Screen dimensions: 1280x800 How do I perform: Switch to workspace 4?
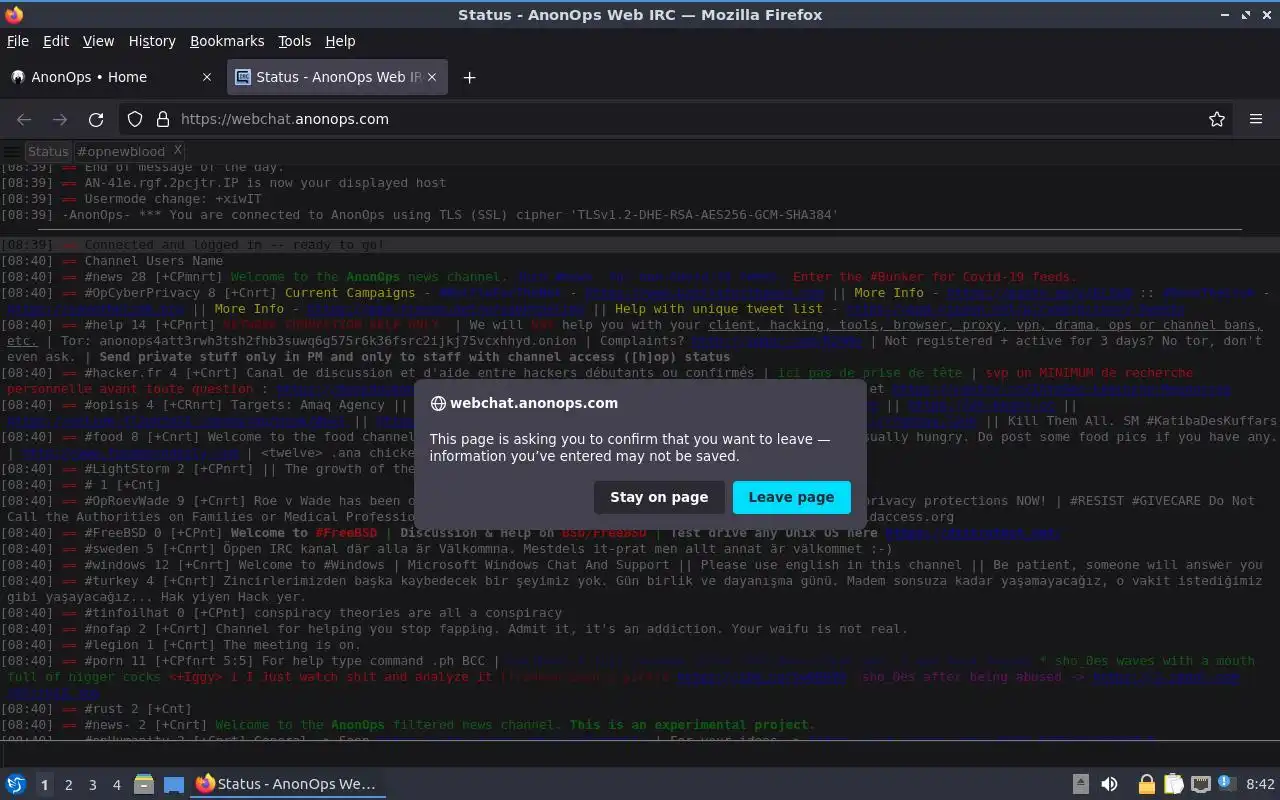[116, 785]
